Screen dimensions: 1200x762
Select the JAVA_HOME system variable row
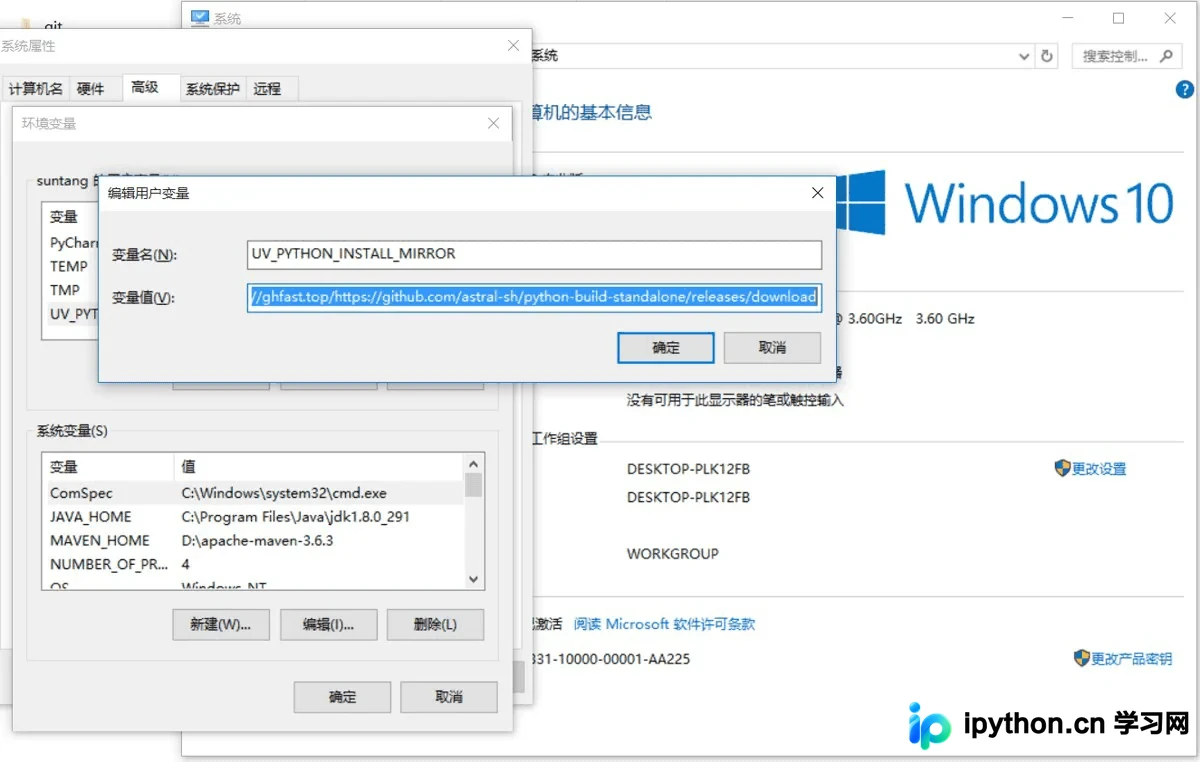coord(254,517)
